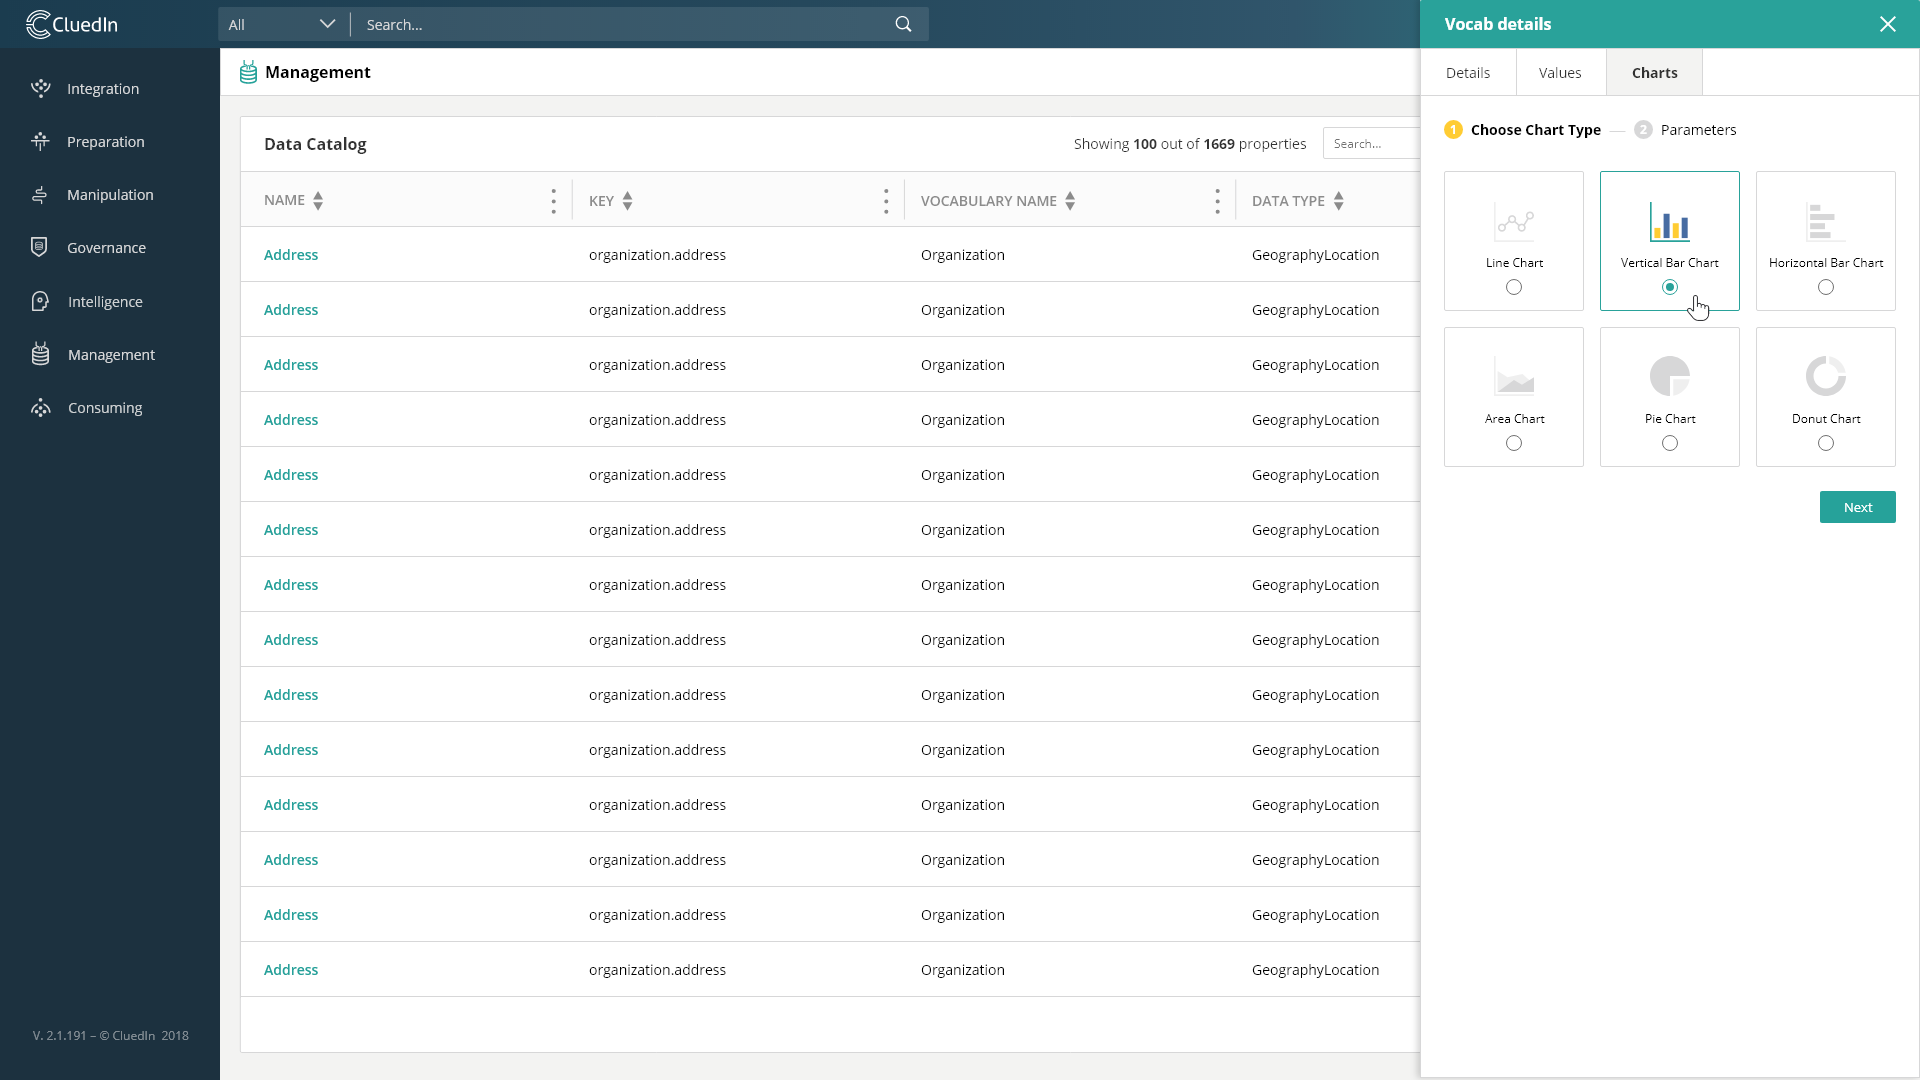Click the Consuming sidebar icon
The image size is (1920, 1080).
tap(40, 408)
